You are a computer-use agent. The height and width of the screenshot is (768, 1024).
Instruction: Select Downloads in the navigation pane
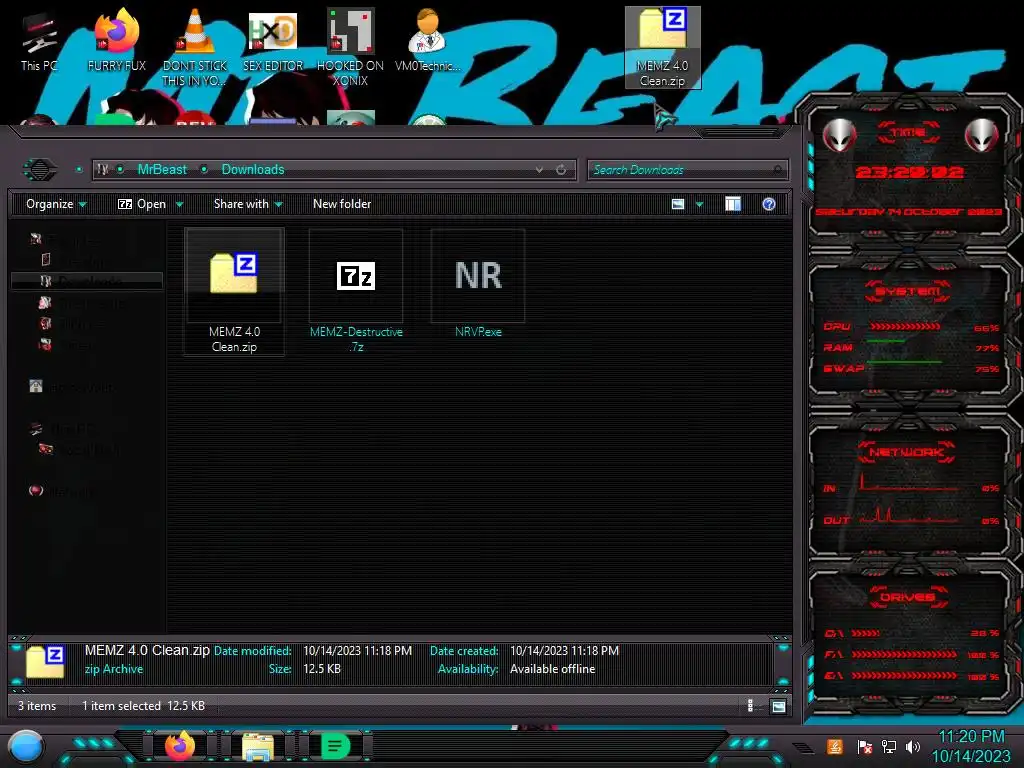point(87,281)
